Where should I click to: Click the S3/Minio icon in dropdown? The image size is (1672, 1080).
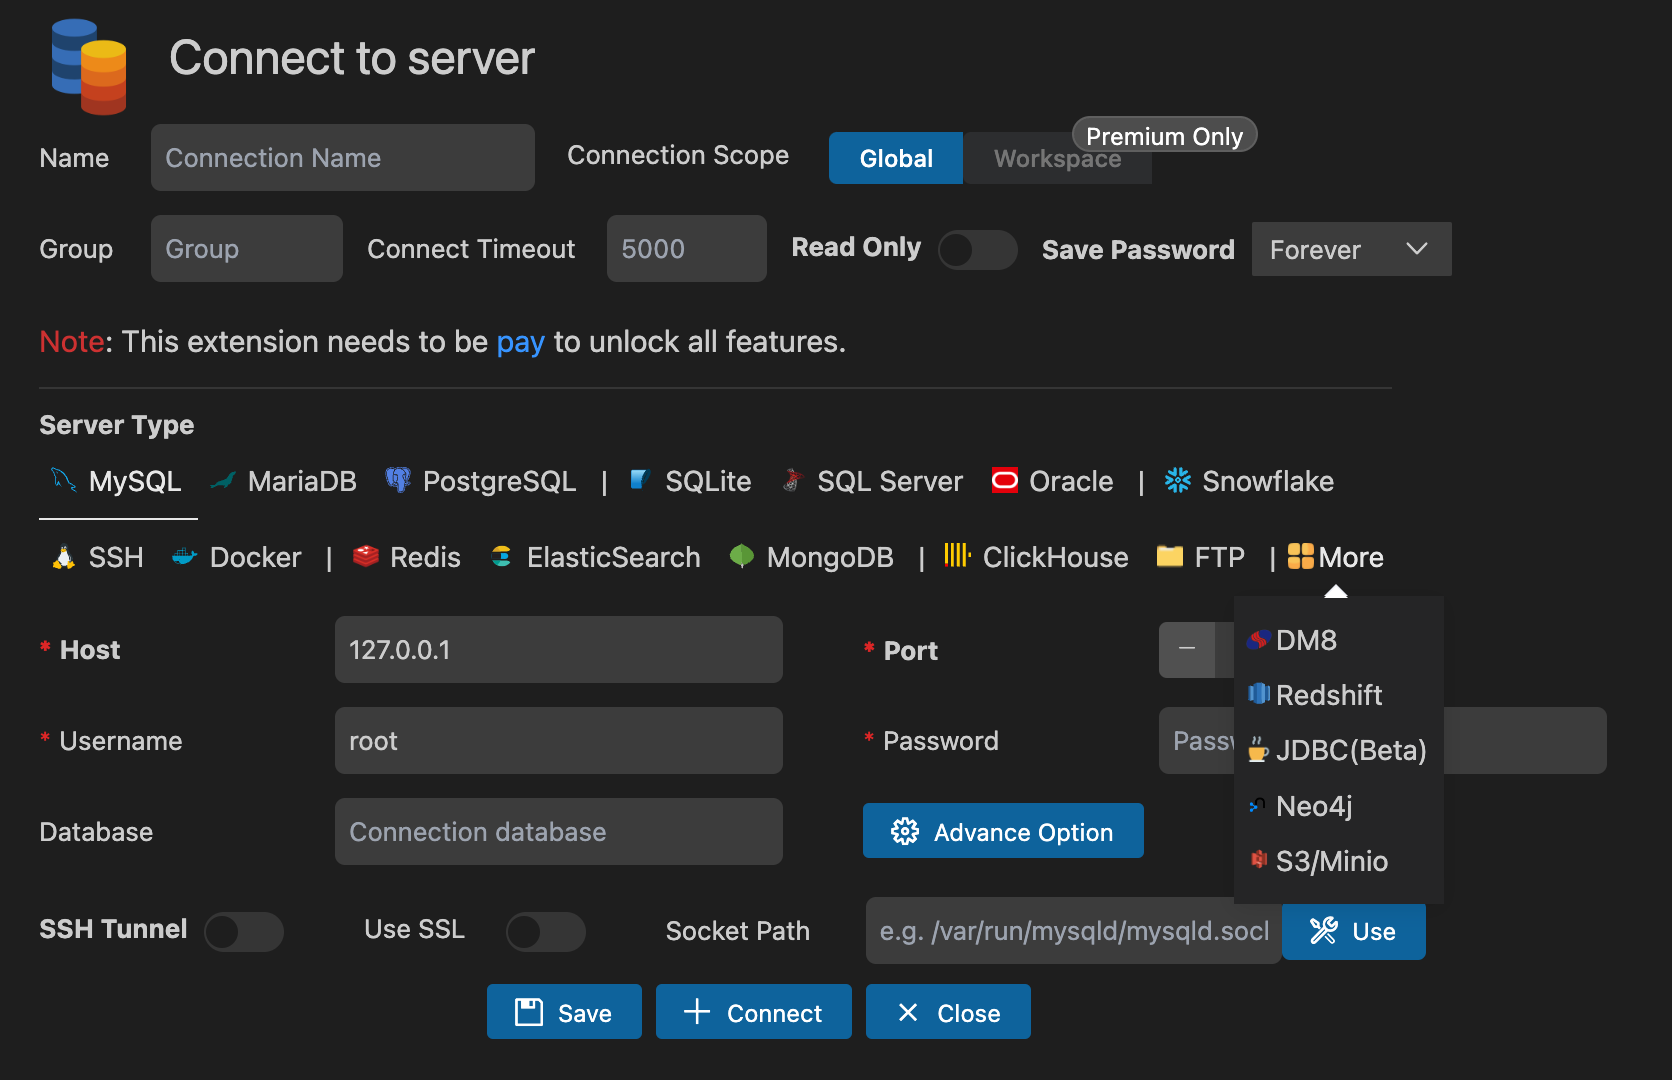(1259, 860)
